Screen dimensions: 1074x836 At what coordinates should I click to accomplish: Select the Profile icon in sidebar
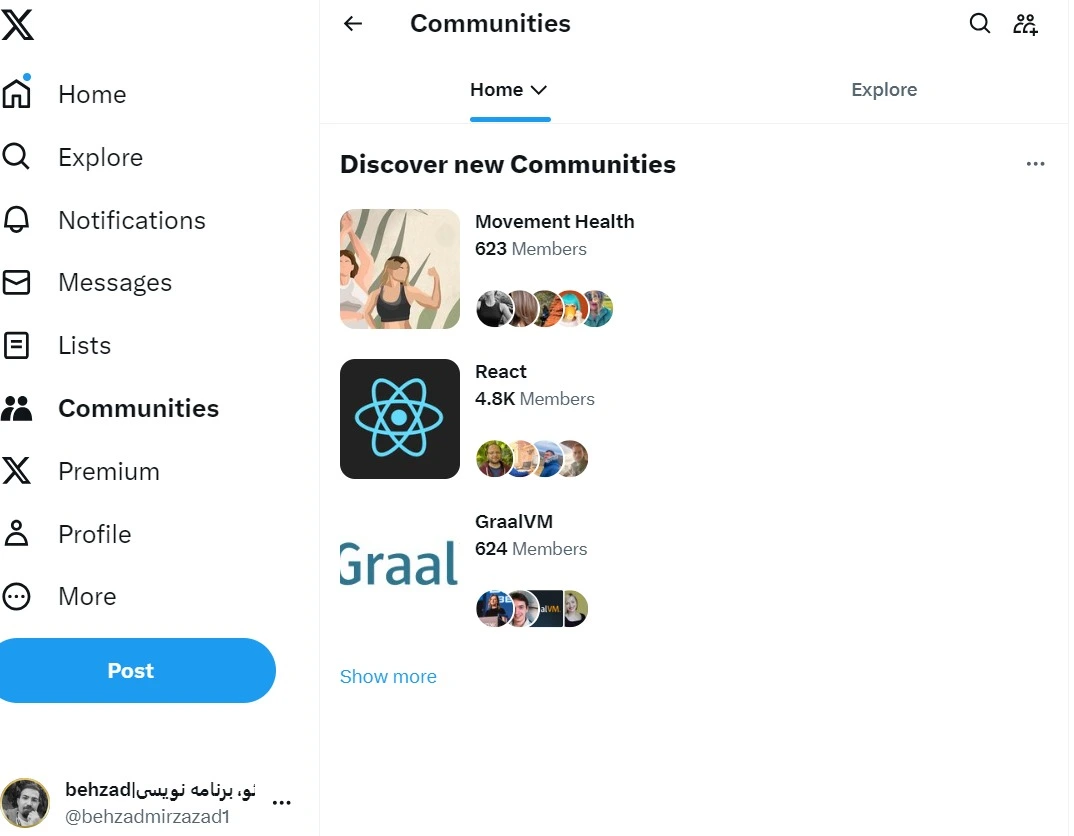(17, 533)
